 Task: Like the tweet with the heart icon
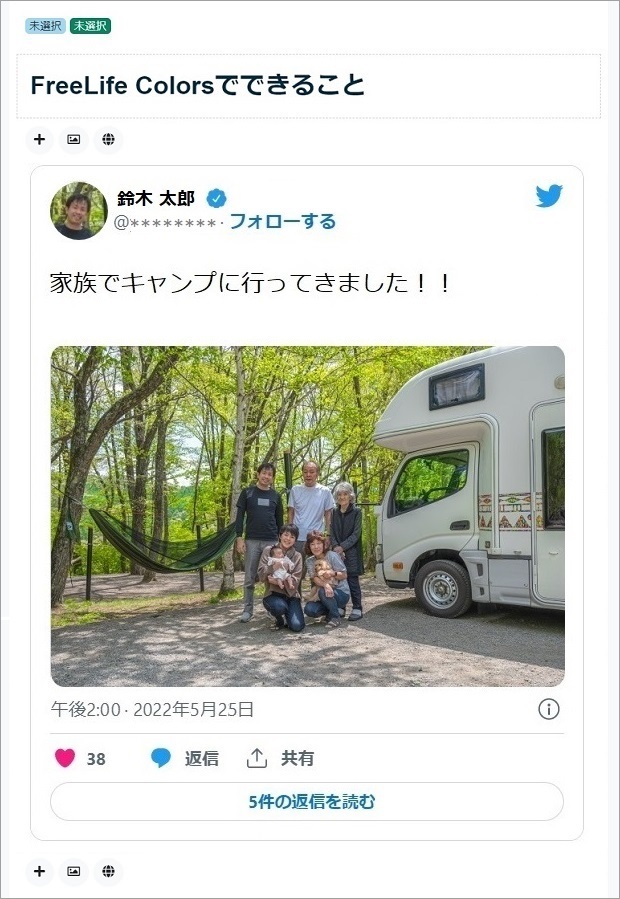coord(65,758)
